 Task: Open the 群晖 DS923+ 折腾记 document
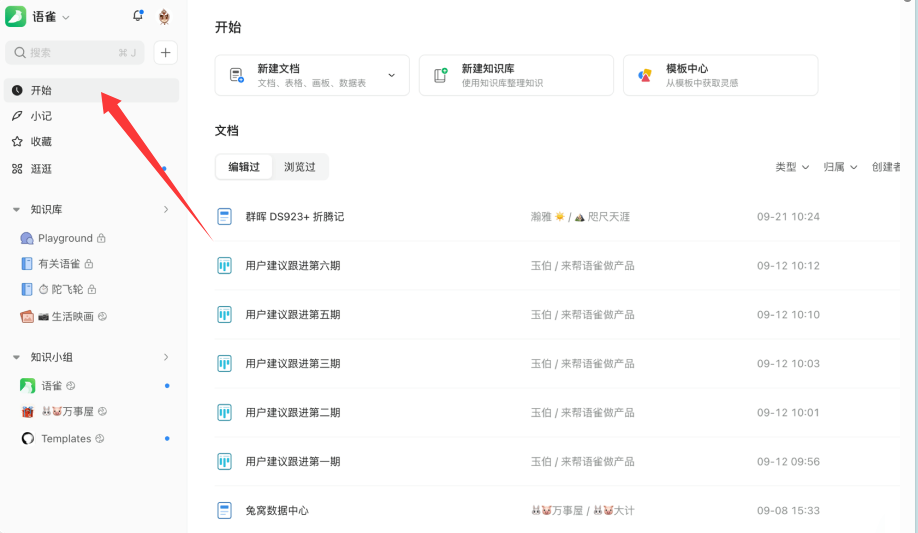point(294,217)
